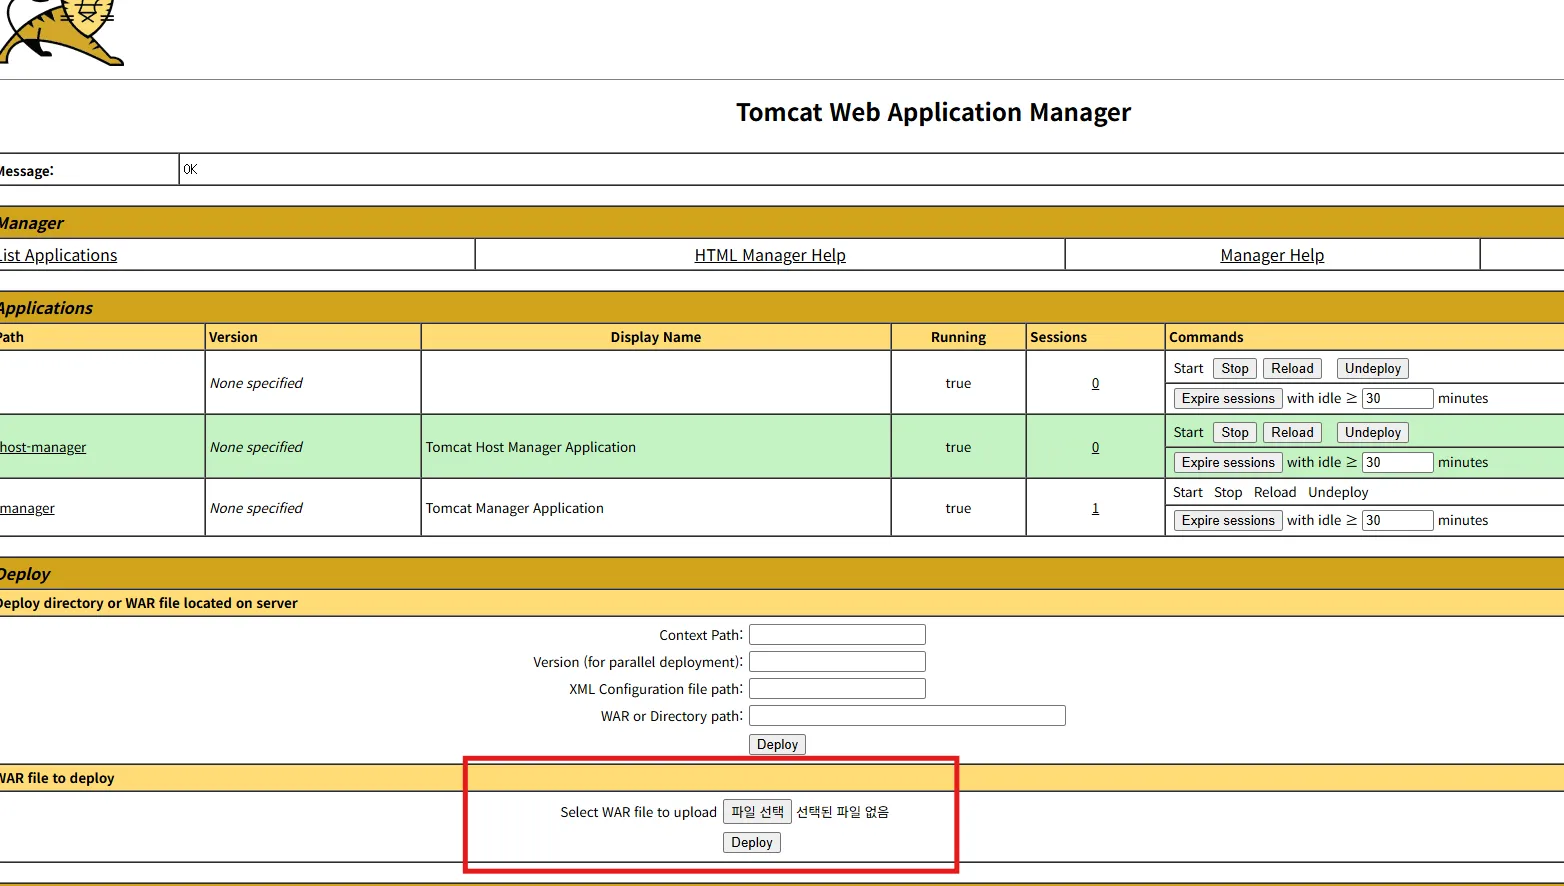Select None specified in the host-manager row
The height and width of the screenshot is (886, 1564).
tap(256, 447)
